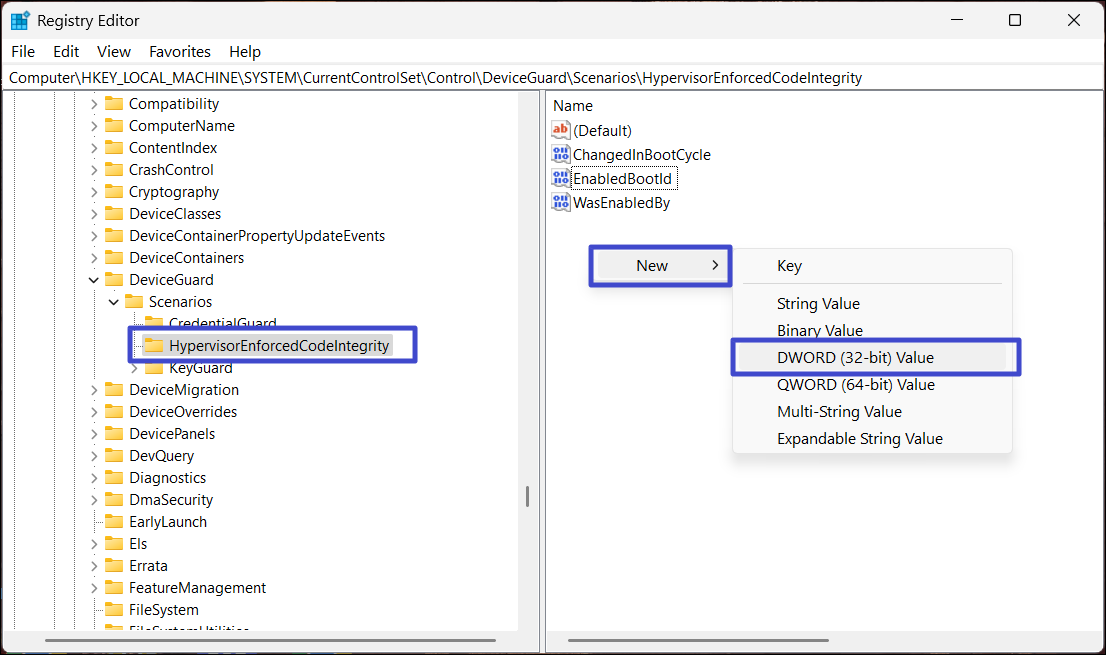
Task: Click the Errata folder icon
Action: [114, 565]
